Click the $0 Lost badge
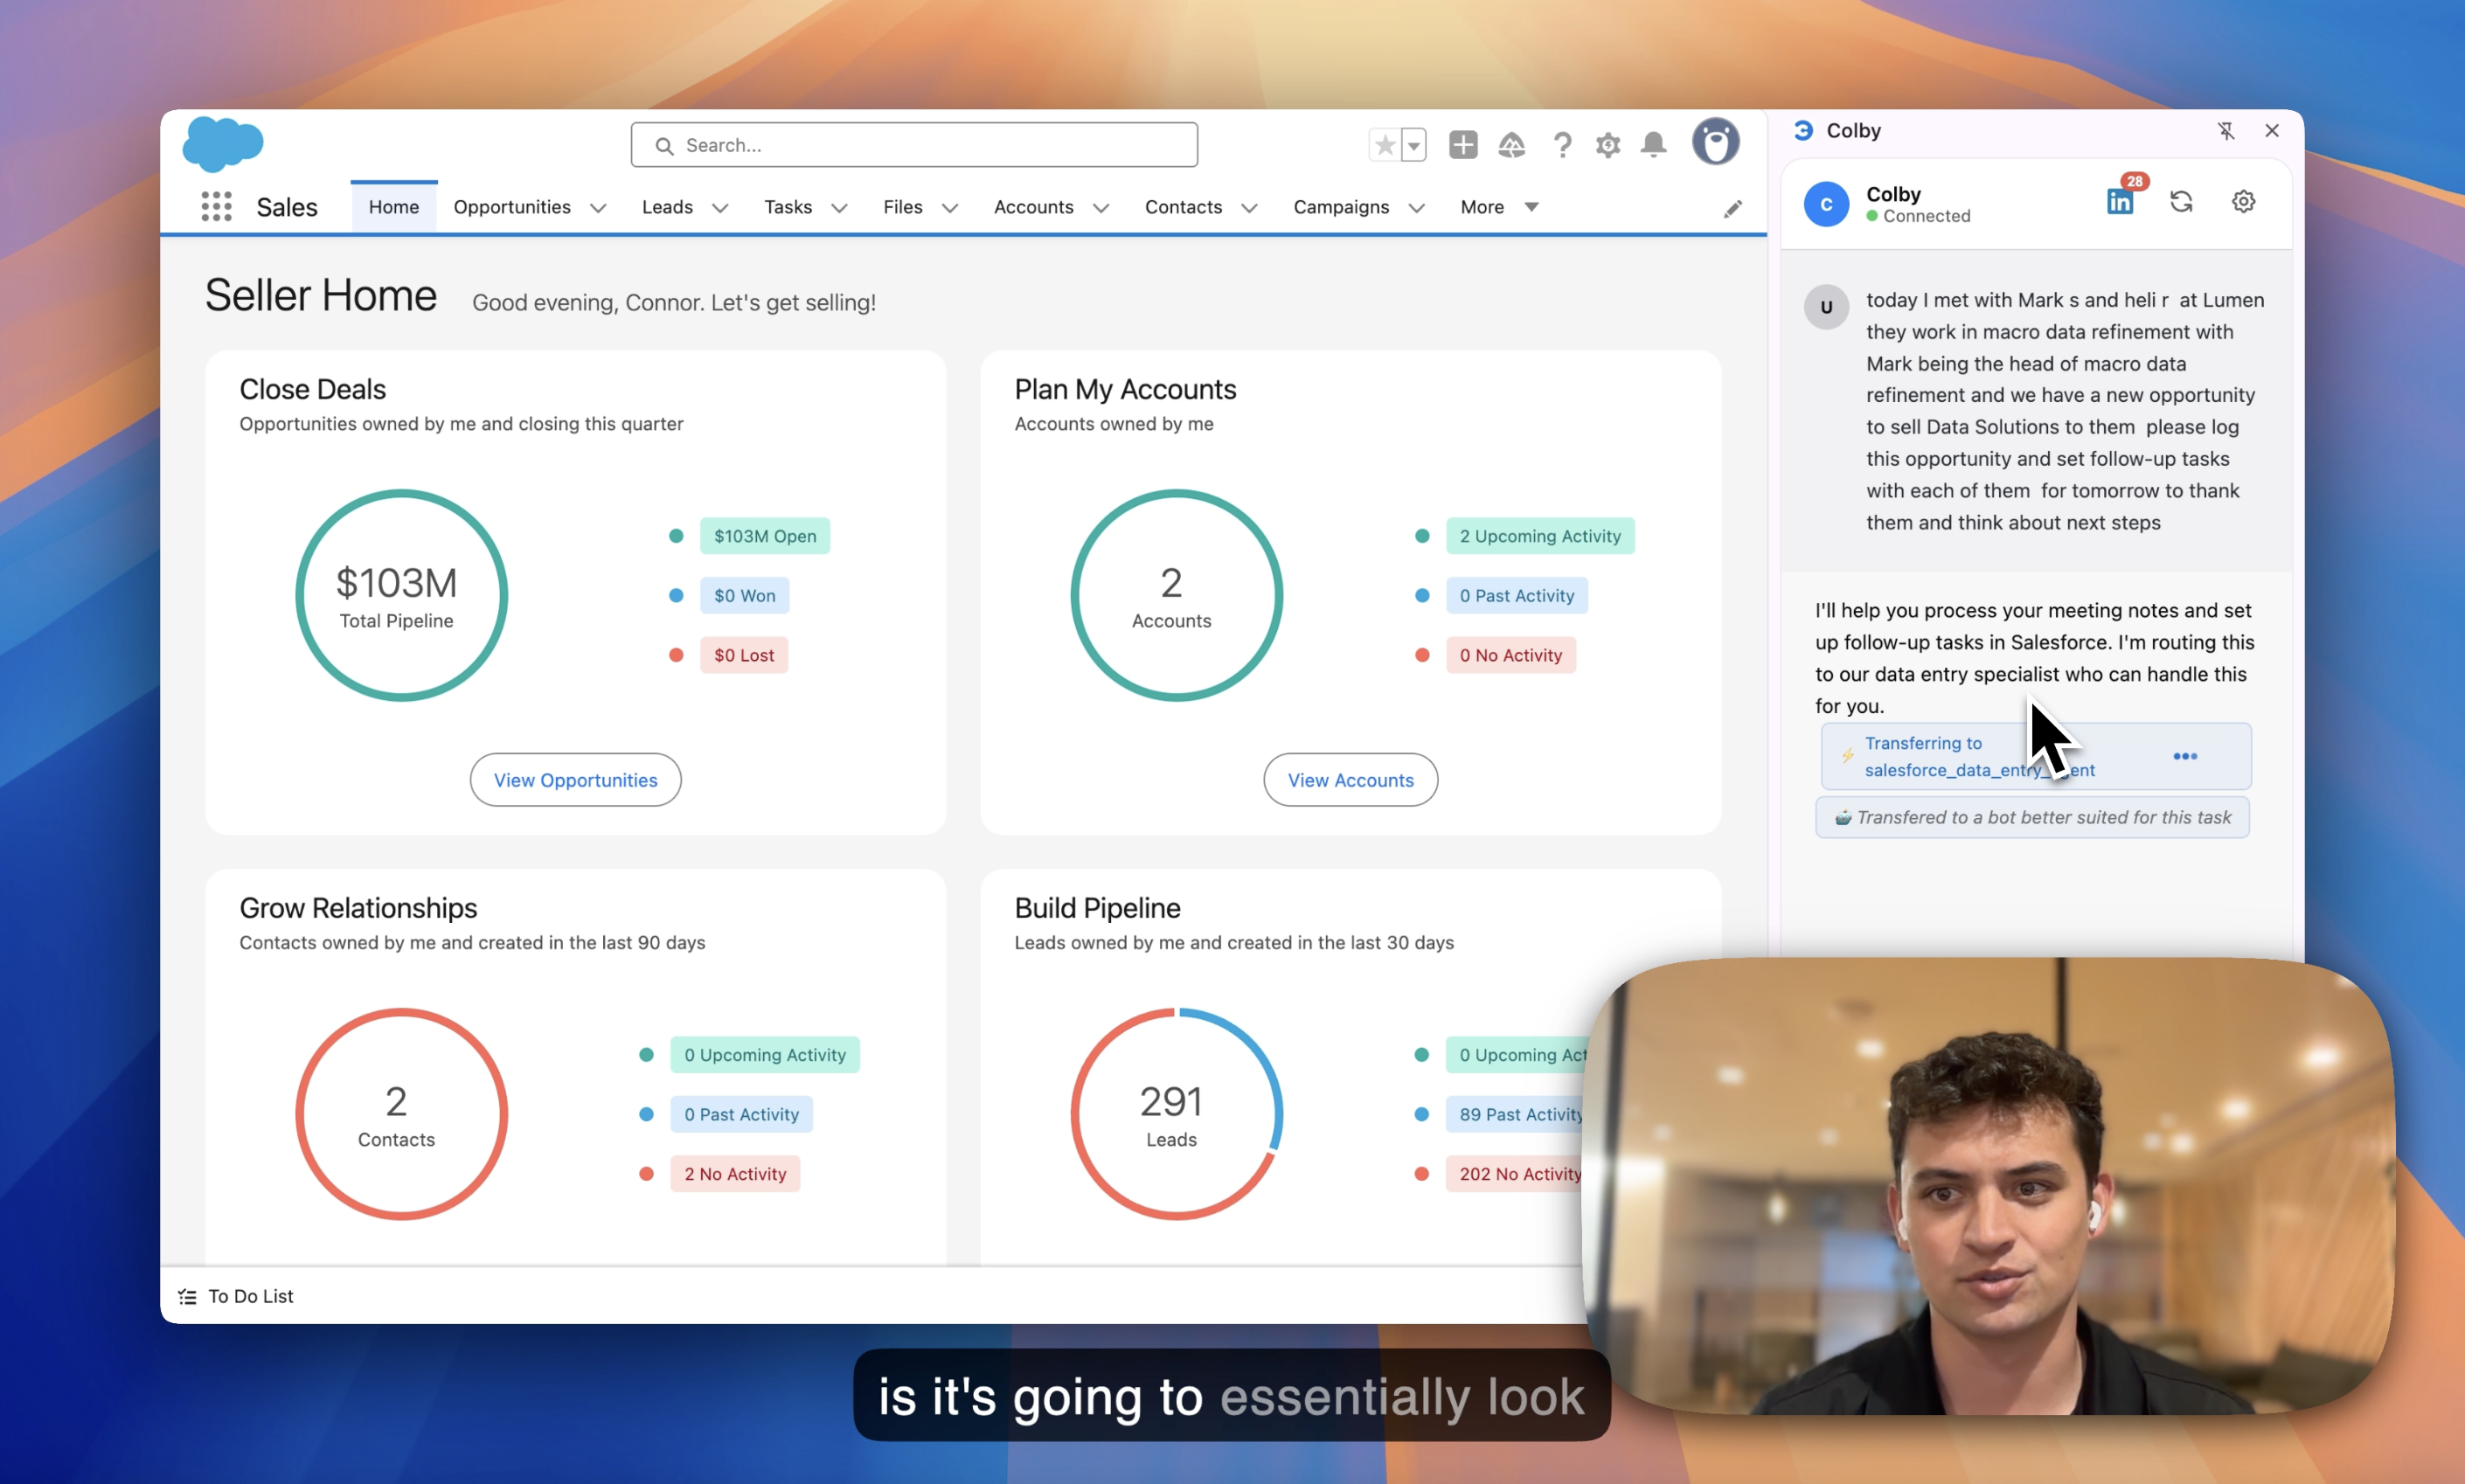This screenshot has height=1484, width=2465. tap(744, 655)
